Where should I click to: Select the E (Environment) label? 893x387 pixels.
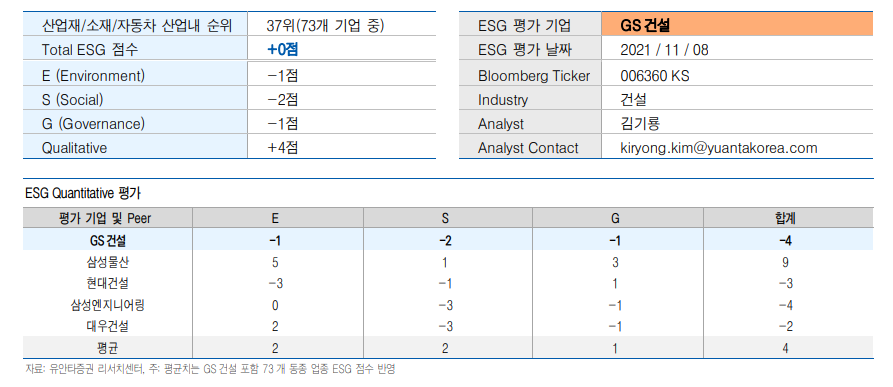point(93,76)
